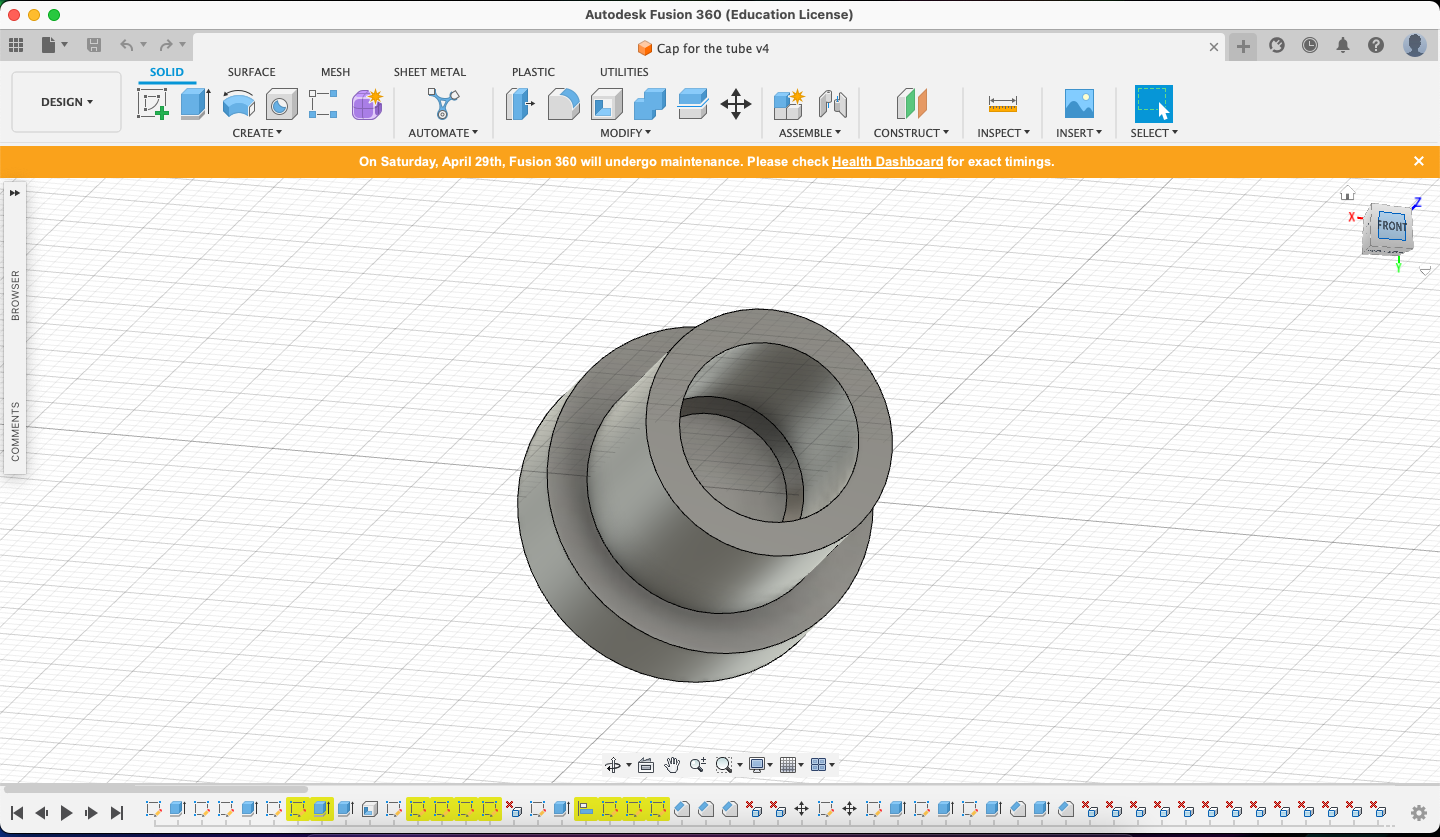
Task: Select the SOLID tab
Action: click(167, 72)
